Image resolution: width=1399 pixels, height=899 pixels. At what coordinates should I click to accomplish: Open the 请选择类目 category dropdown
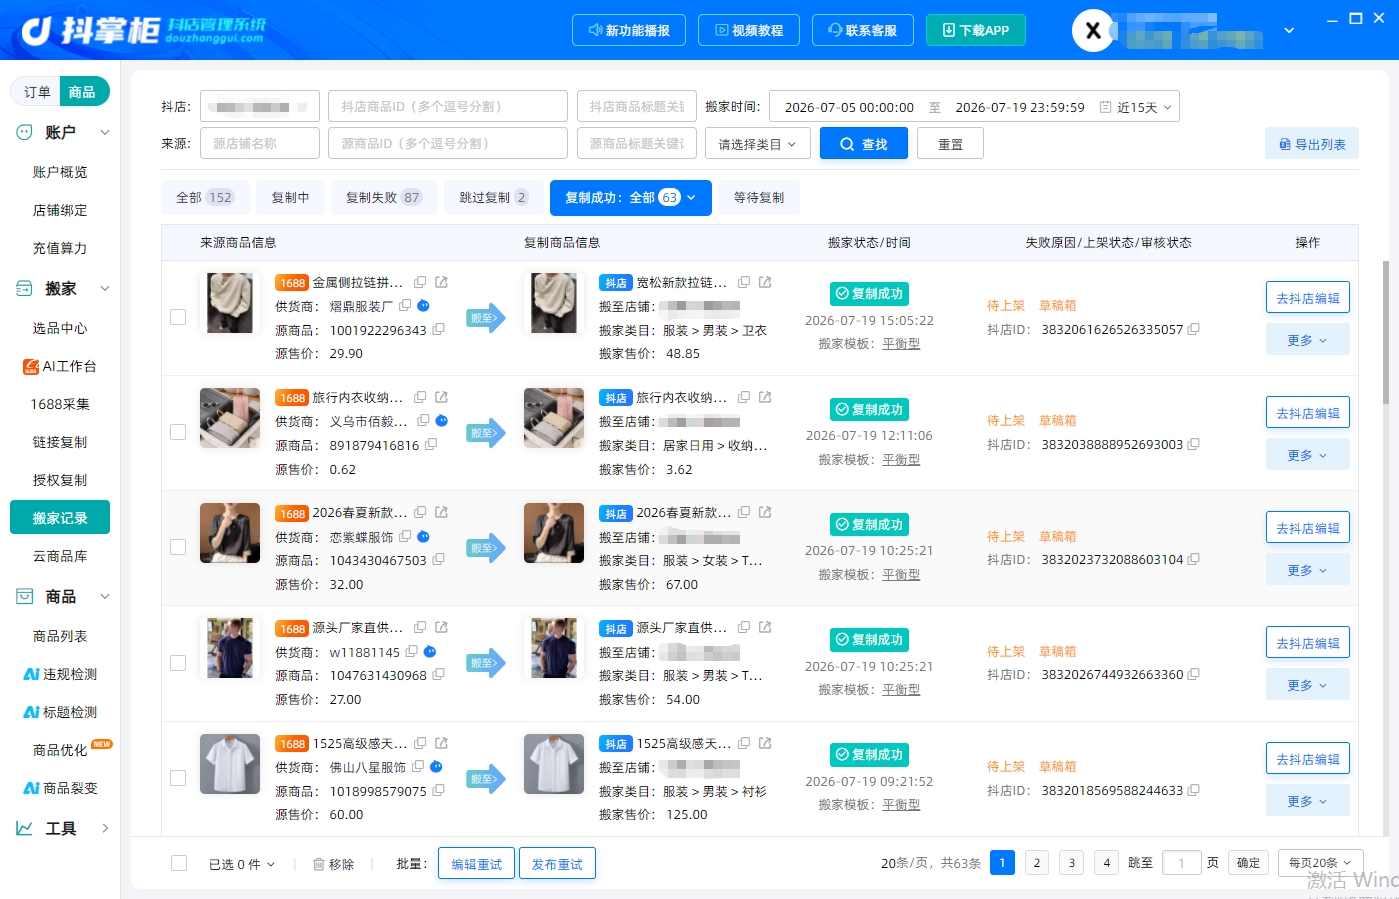pos(757,144)
